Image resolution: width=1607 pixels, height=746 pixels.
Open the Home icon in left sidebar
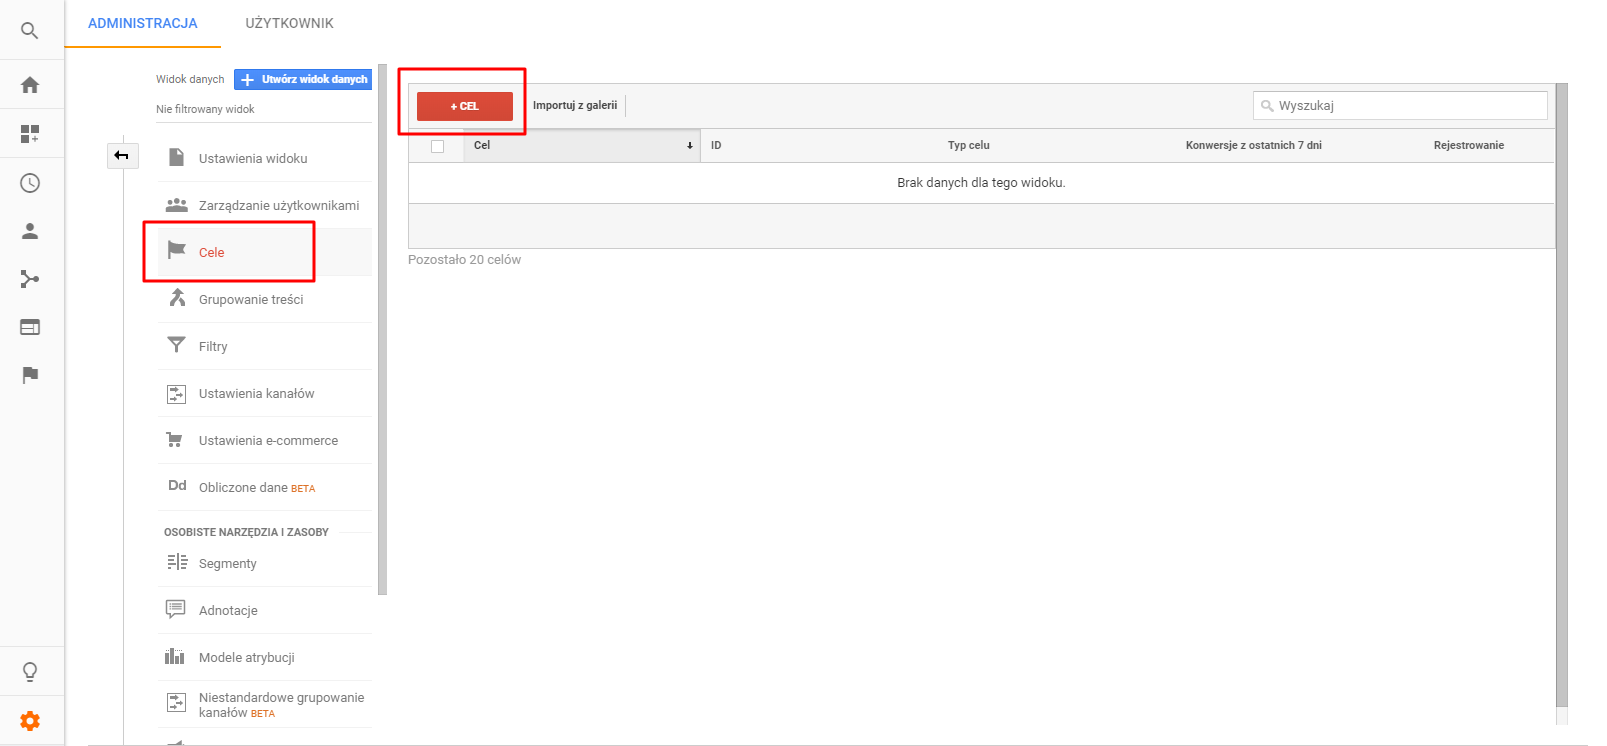pyautogui.click(x=30, y=85)
